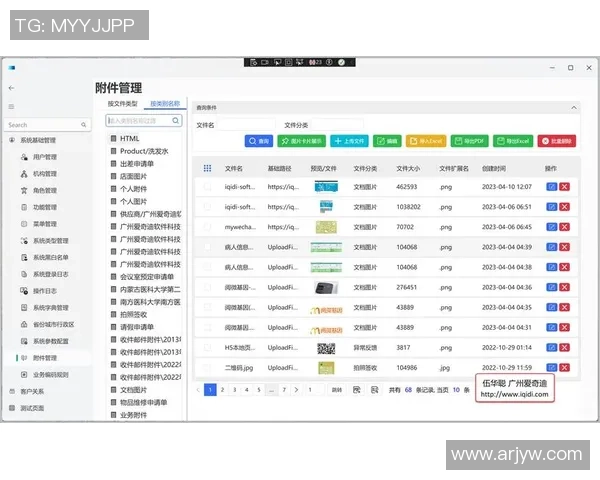
Task: Click the second pagination export icon
Action: (375, 390)
